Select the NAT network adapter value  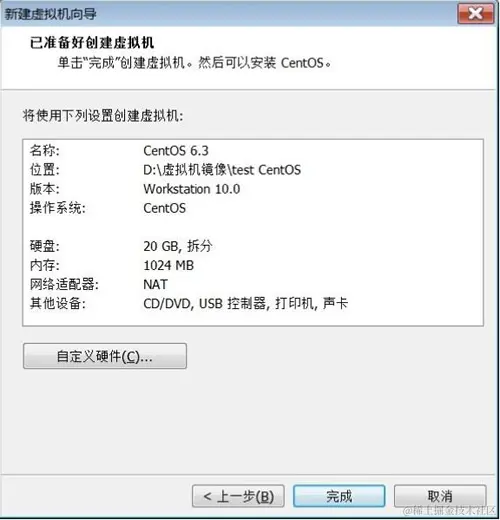point(155,284)
